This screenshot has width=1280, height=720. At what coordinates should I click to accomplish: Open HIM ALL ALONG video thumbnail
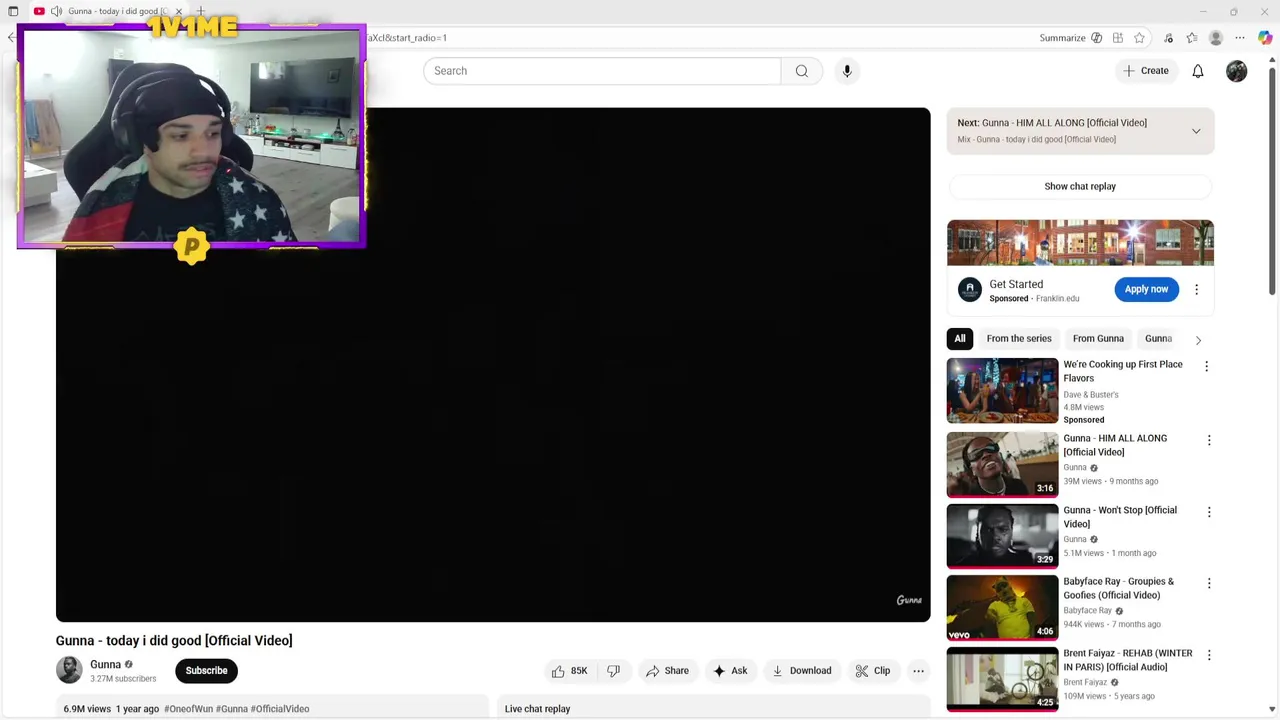coord(1002,464)
